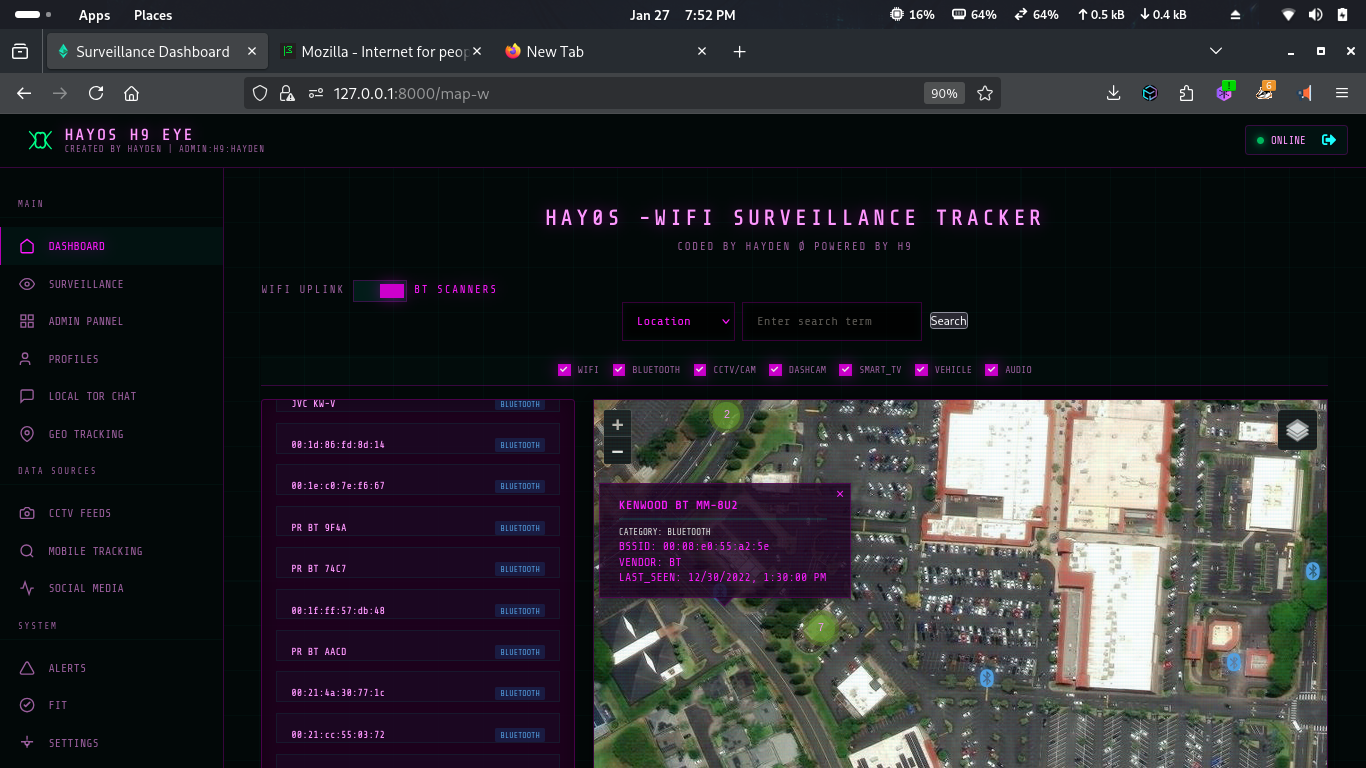The image size is (1366, 768).
Task: Click the volume icon in the system tray
Action: (x=1315, y=15)
